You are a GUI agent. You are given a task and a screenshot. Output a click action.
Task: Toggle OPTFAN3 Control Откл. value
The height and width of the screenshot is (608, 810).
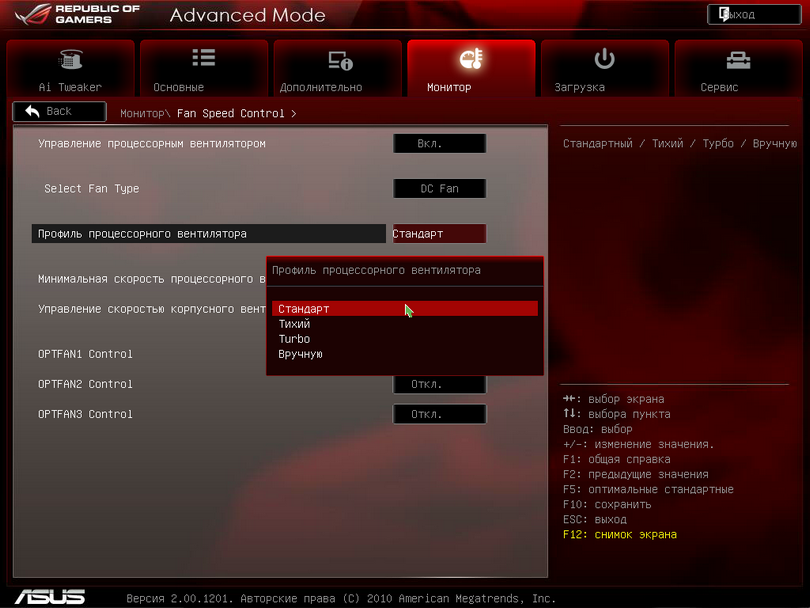(439, 414)
